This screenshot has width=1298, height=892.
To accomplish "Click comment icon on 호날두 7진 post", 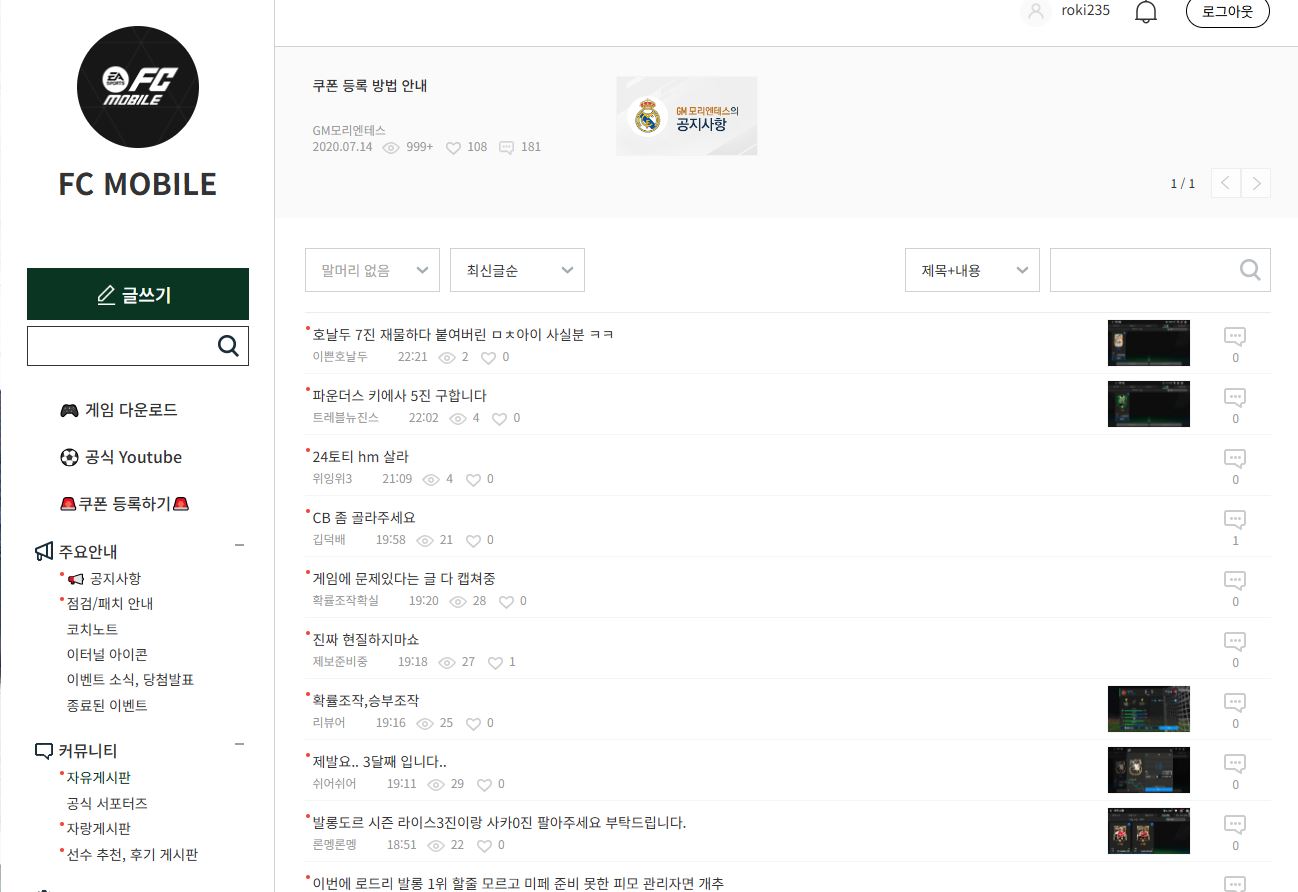I will [1235, 336].
